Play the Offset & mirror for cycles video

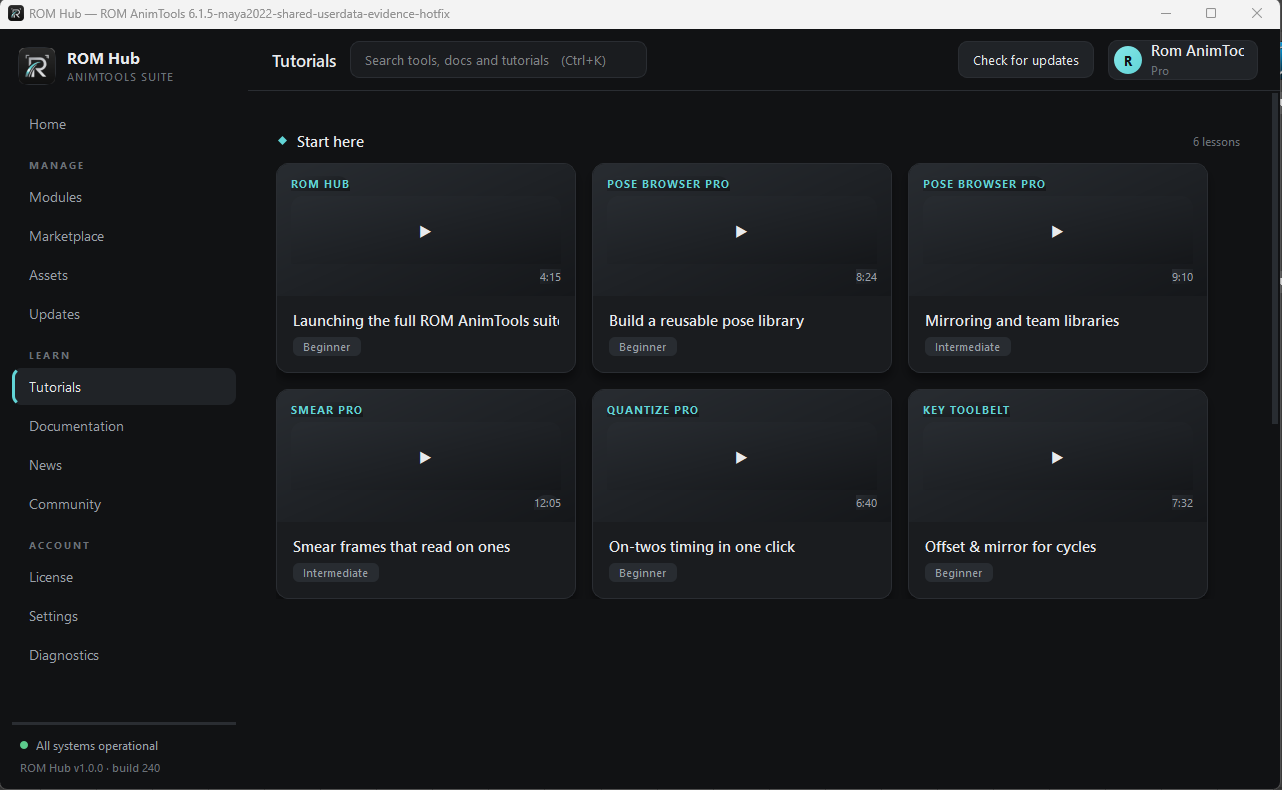(1057, 457)
